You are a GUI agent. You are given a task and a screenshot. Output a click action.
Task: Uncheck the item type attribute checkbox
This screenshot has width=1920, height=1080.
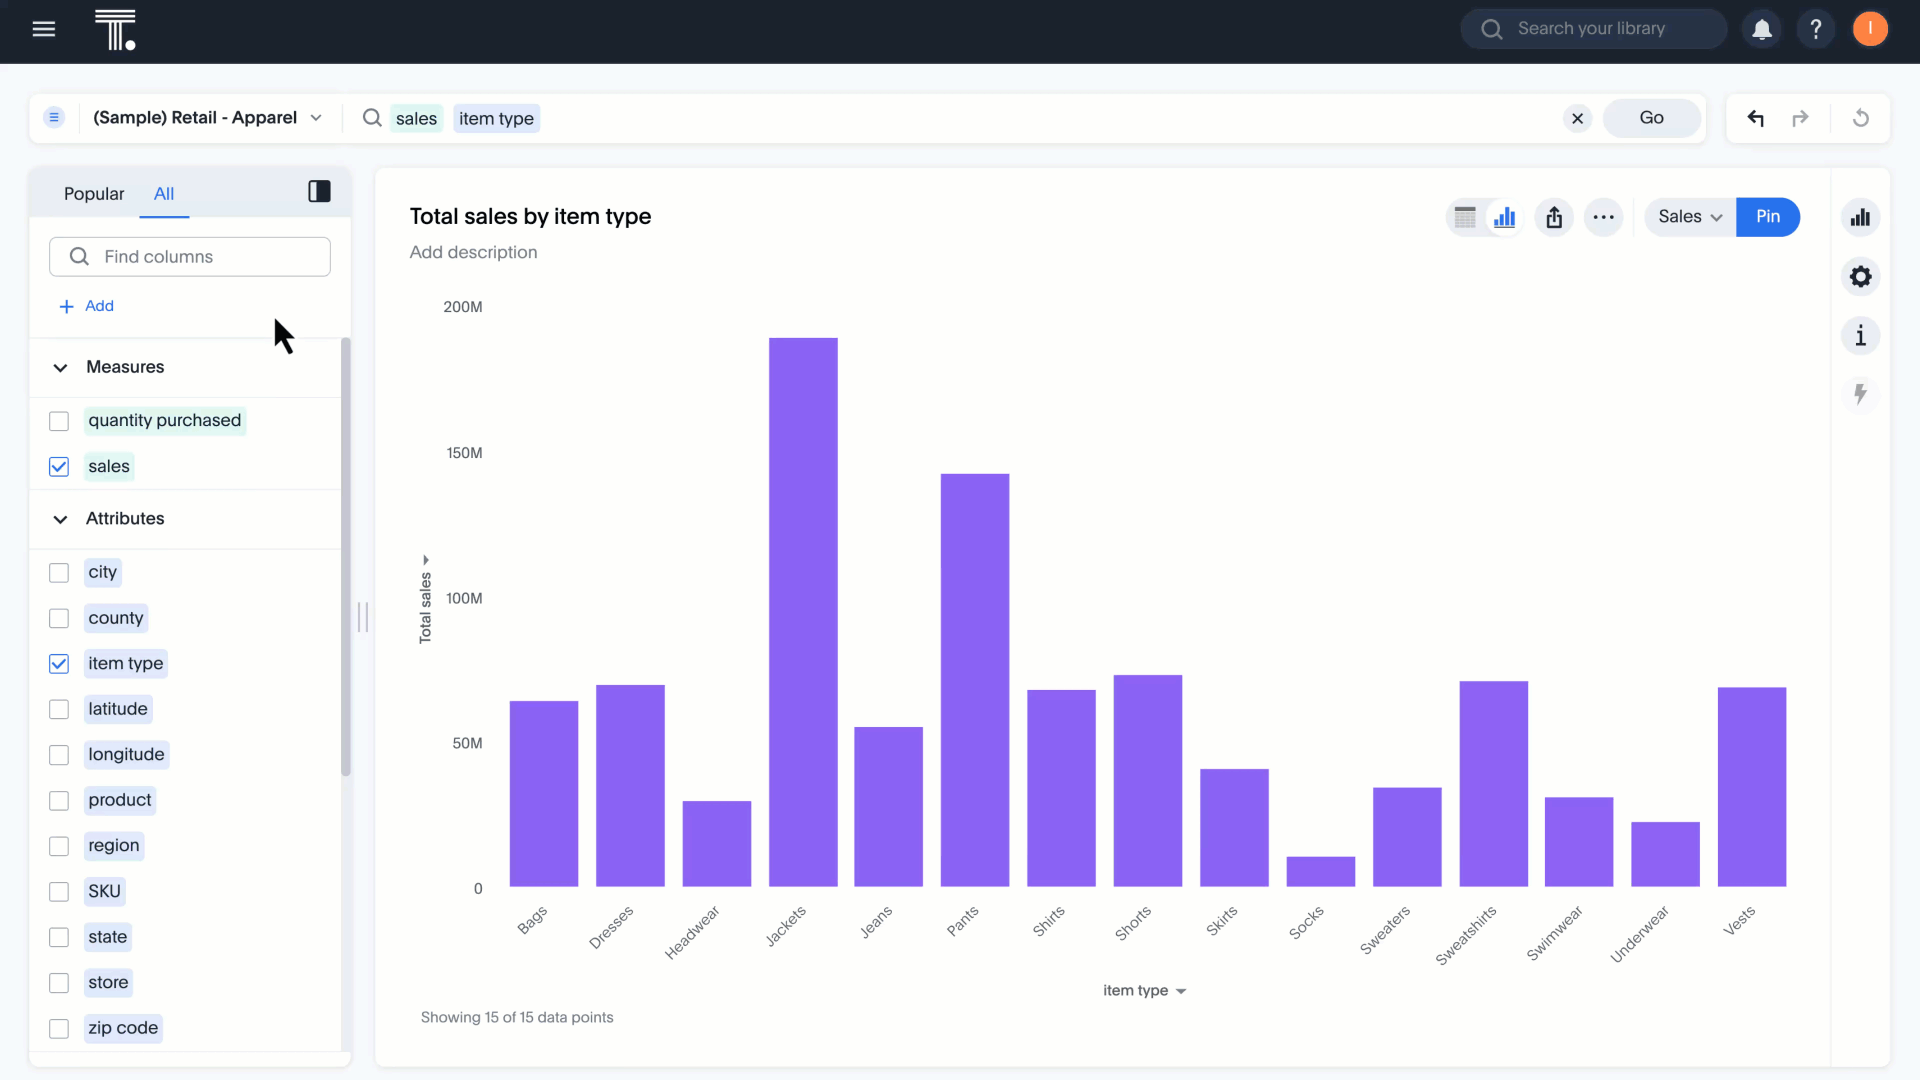coord(58,663)
